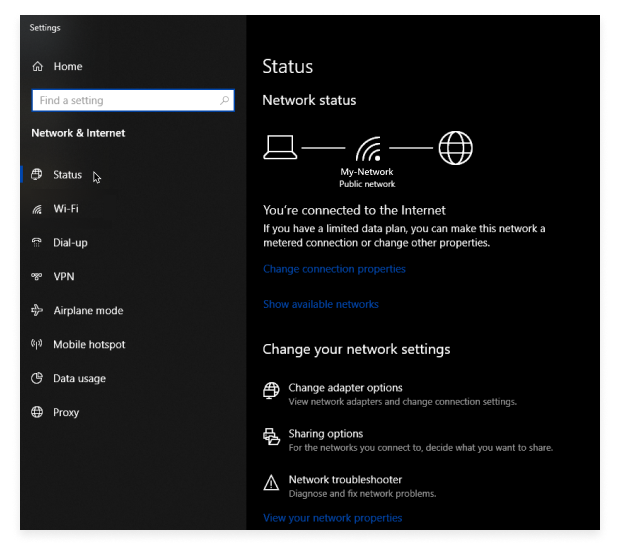620x545 pixels.
Task: Select Mobile hotspot from sidebar
Action: (89, 345)
